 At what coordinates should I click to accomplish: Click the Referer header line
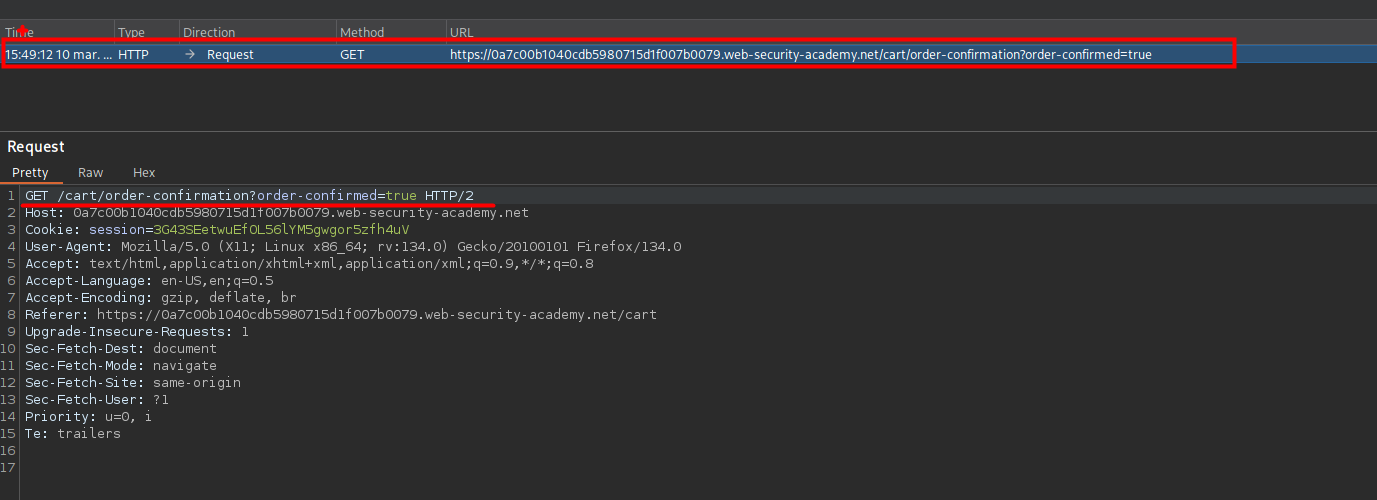point(340,315)
